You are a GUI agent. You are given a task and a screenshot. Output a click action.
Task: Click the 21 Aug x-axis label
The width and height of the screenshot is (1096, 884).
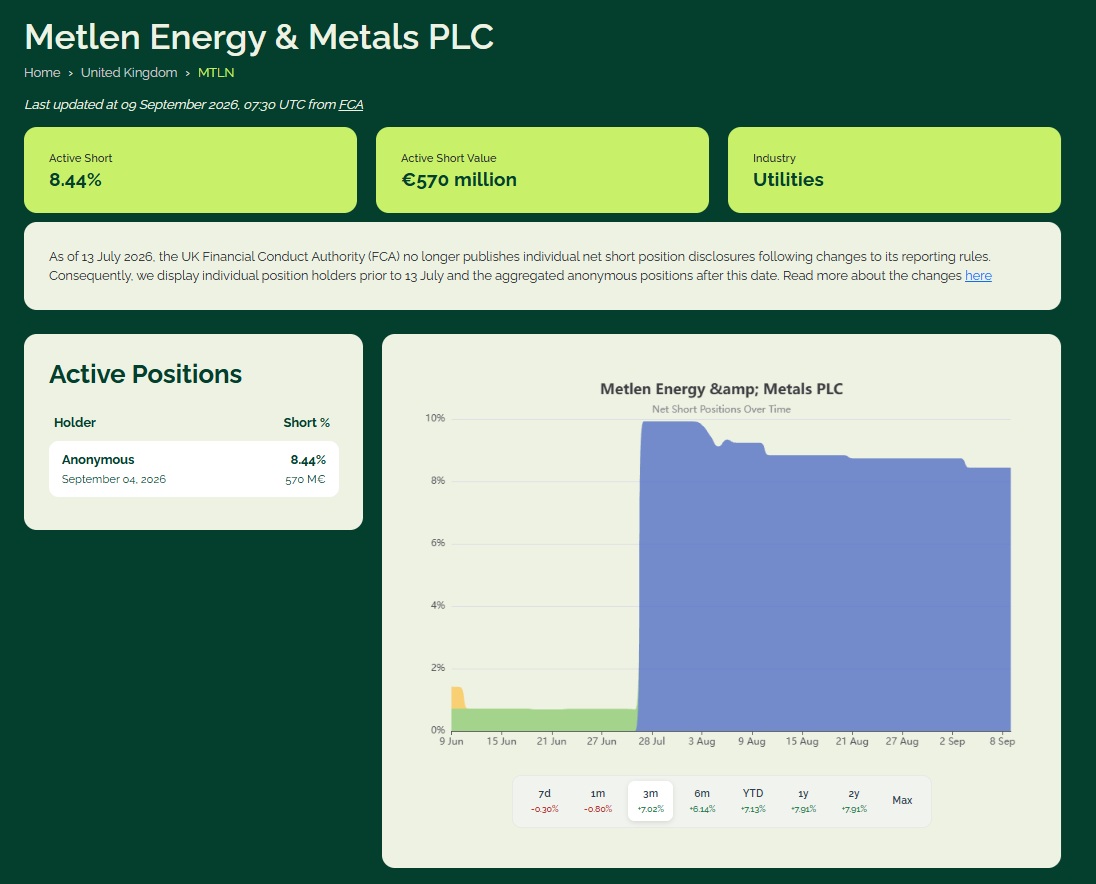tap(852, 741)
